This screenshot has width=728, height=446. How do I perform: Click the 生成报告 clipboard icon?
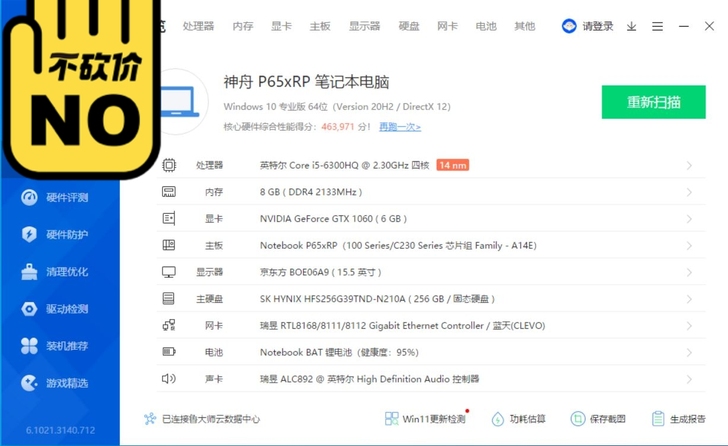(658, 419)
